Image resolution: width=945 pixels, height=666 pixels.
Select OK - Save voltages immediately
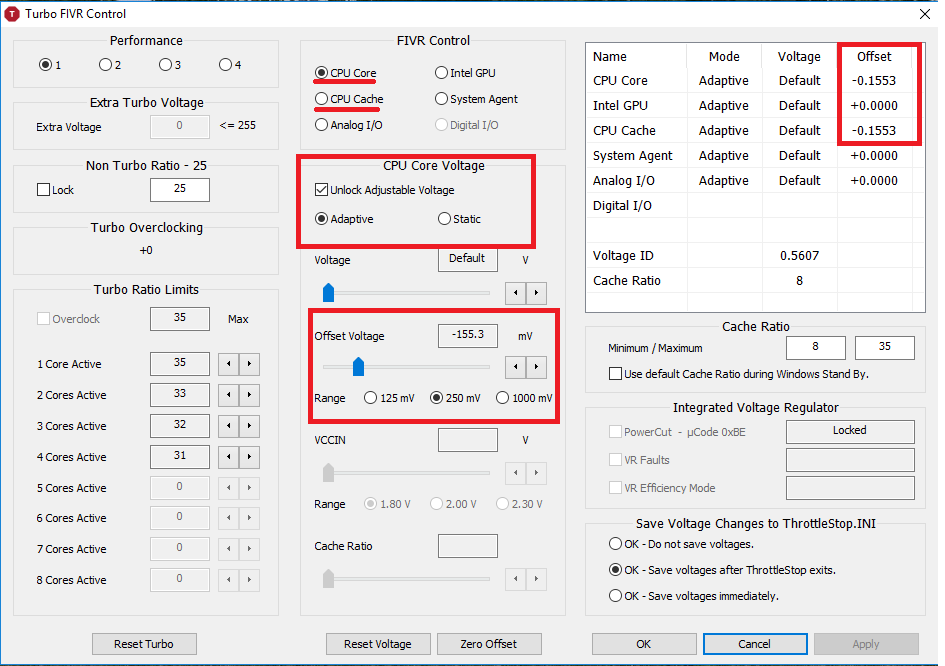(615, 595)
